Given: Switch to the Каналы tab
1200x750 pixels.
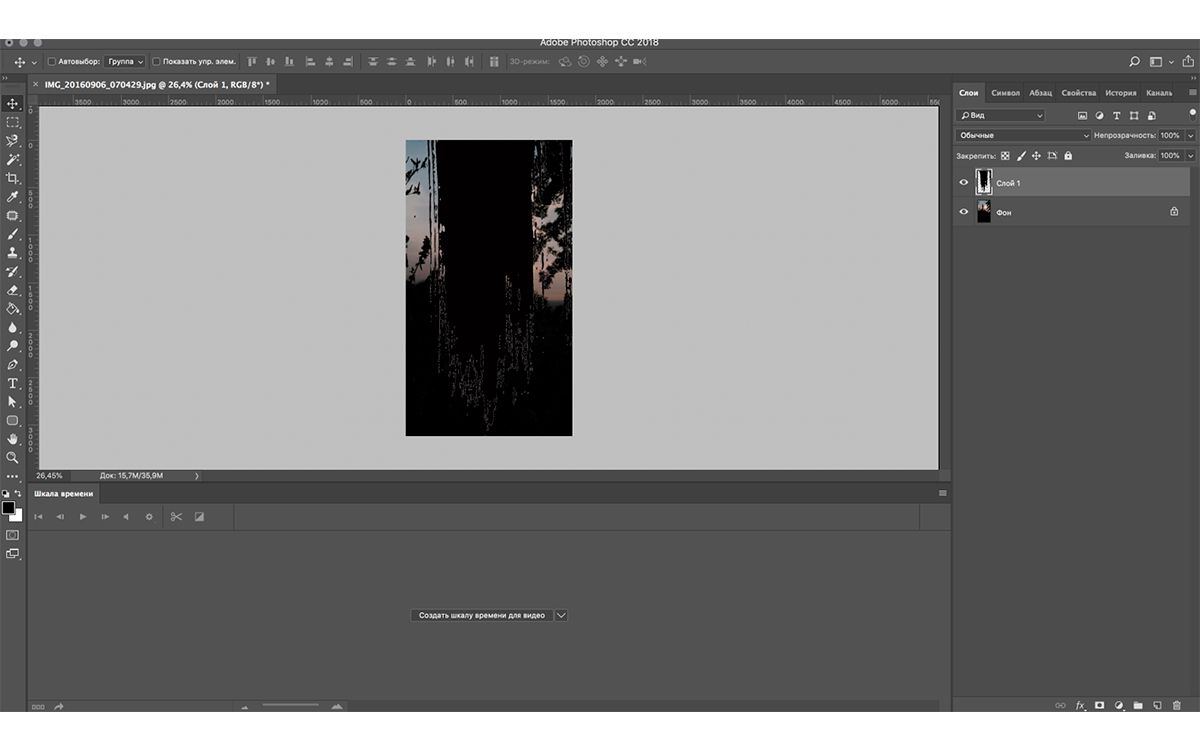Looking at the screenshot, I should point(1159,93).
